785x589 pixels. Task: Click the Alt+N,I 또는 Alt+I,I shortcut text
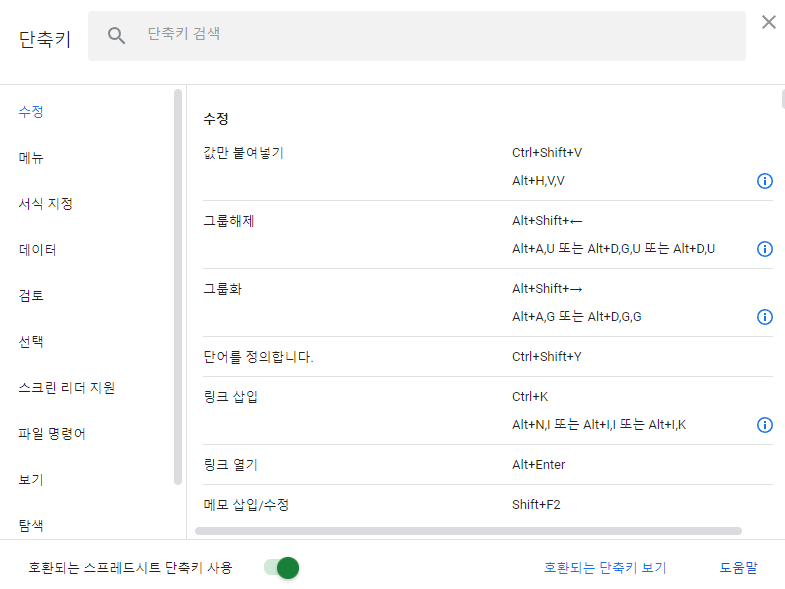[599, 425]
